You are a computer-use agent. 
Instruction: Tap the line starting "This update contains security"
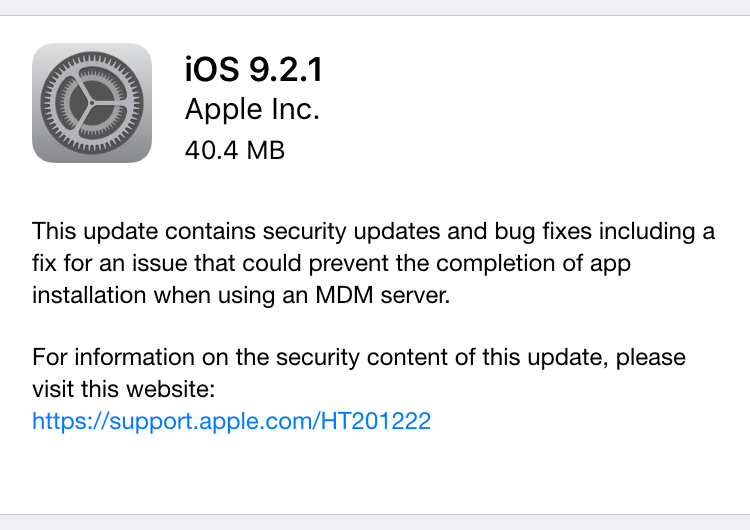373,232
